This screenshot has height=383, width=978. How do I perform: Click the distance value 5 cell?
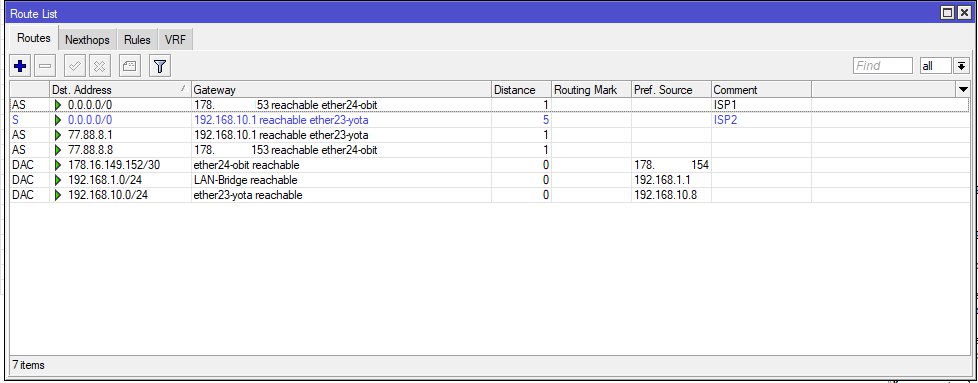coord(521,120)
